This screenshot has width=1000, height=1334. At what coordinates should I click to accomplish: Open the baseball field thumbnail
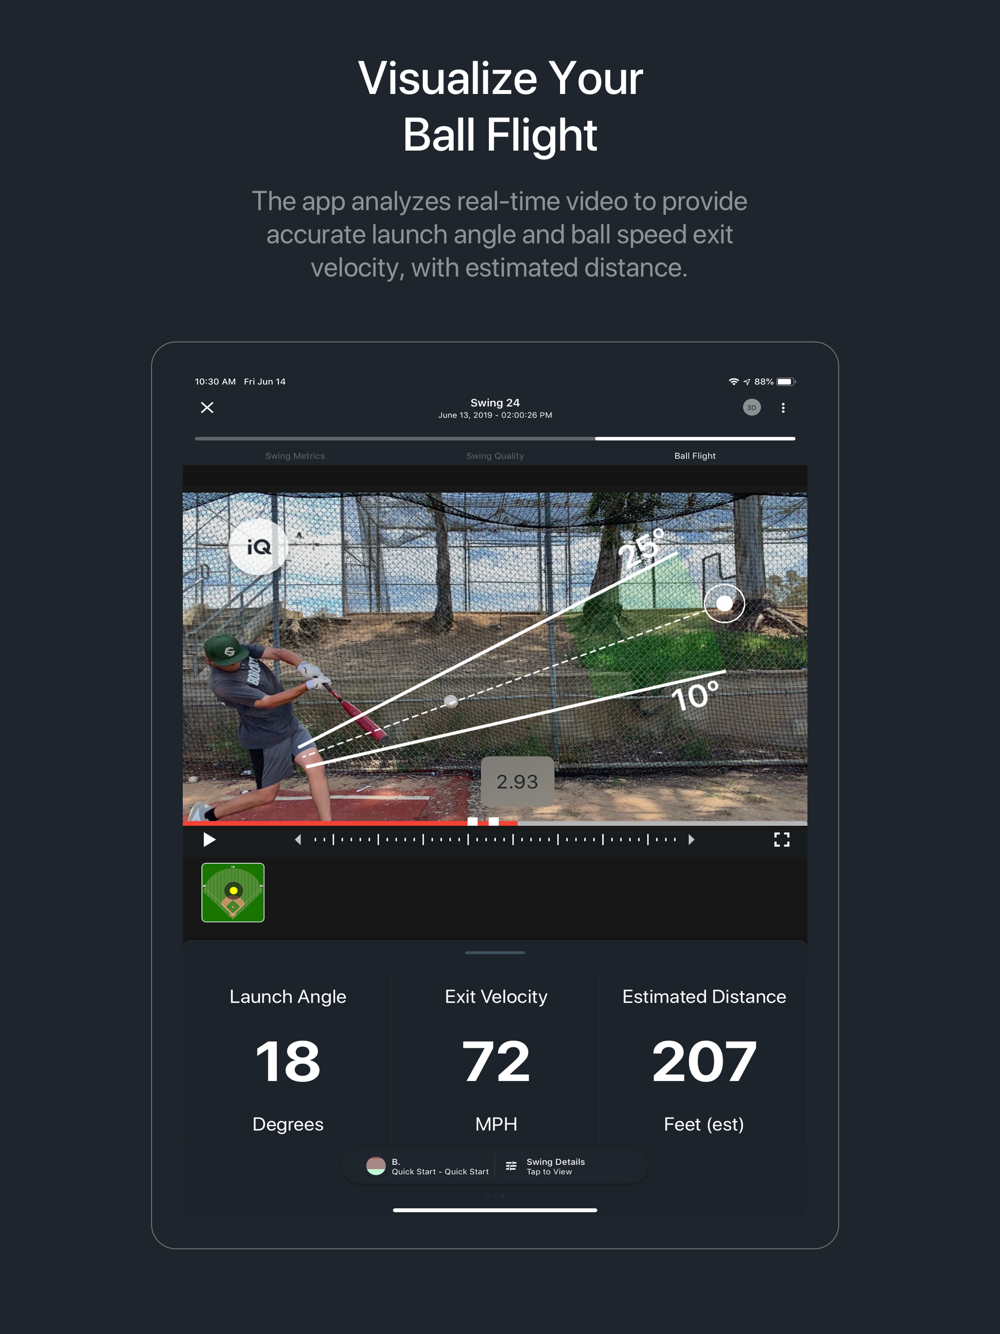(x=233, y=892)
